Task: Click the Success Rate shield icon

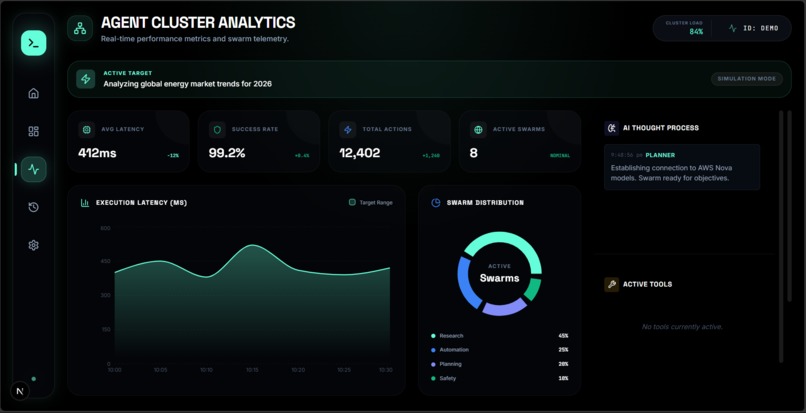Action: pyautogui.click(x=217, y=130)
